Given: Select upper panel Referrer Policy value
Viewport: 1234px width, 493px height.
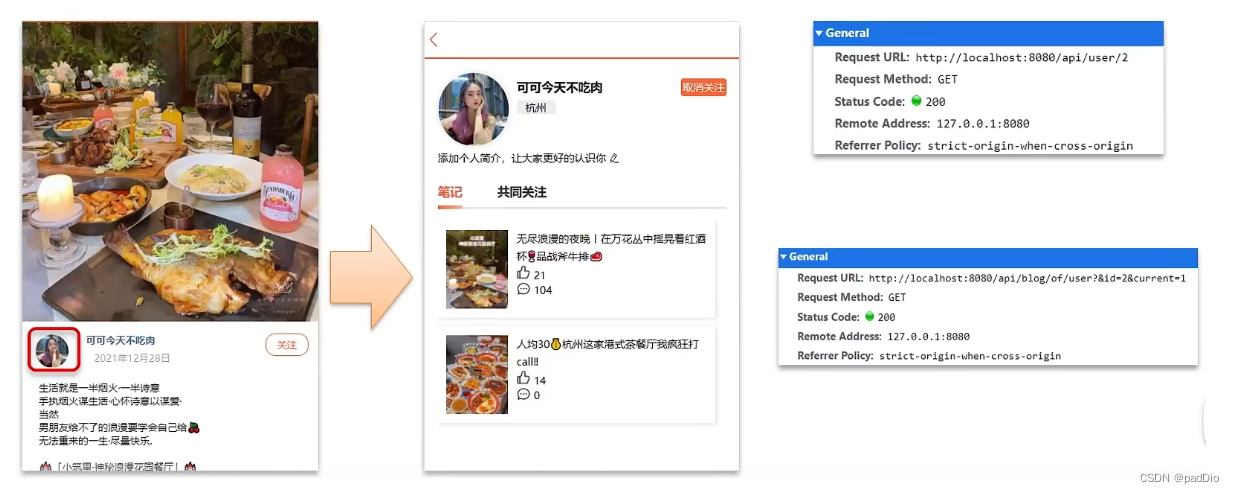Looking at the screenshot, I should pos(1030,146).
